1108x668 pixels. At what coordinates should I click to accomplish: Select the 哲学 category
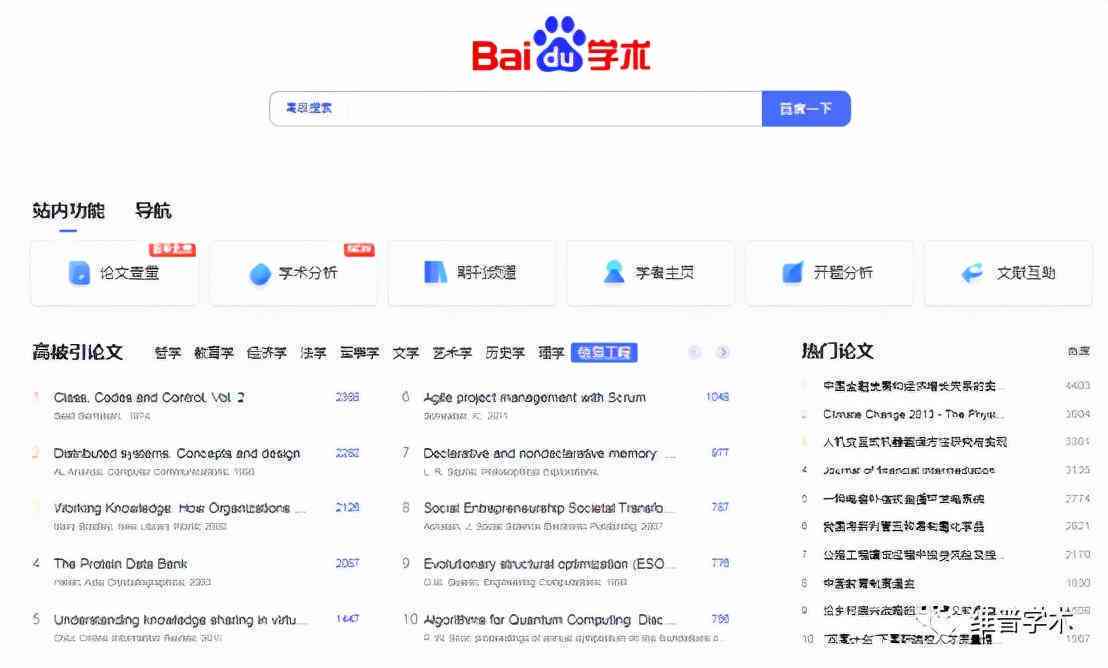(168, 352)
